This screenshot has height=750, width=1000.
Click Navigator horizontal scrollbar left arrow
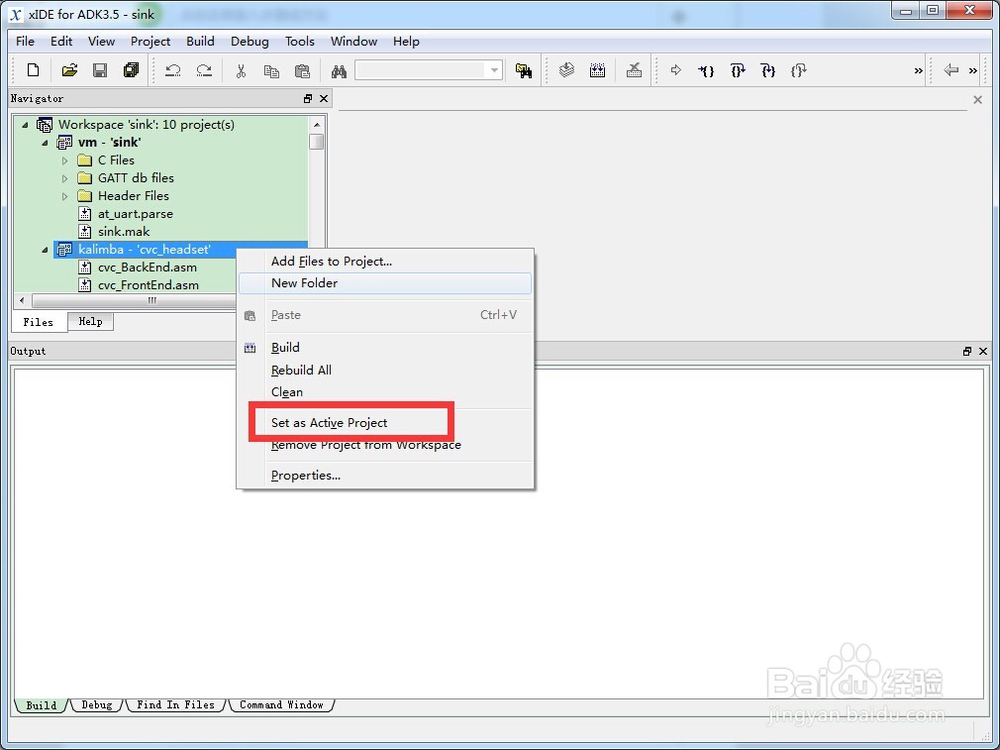(22, 300)
